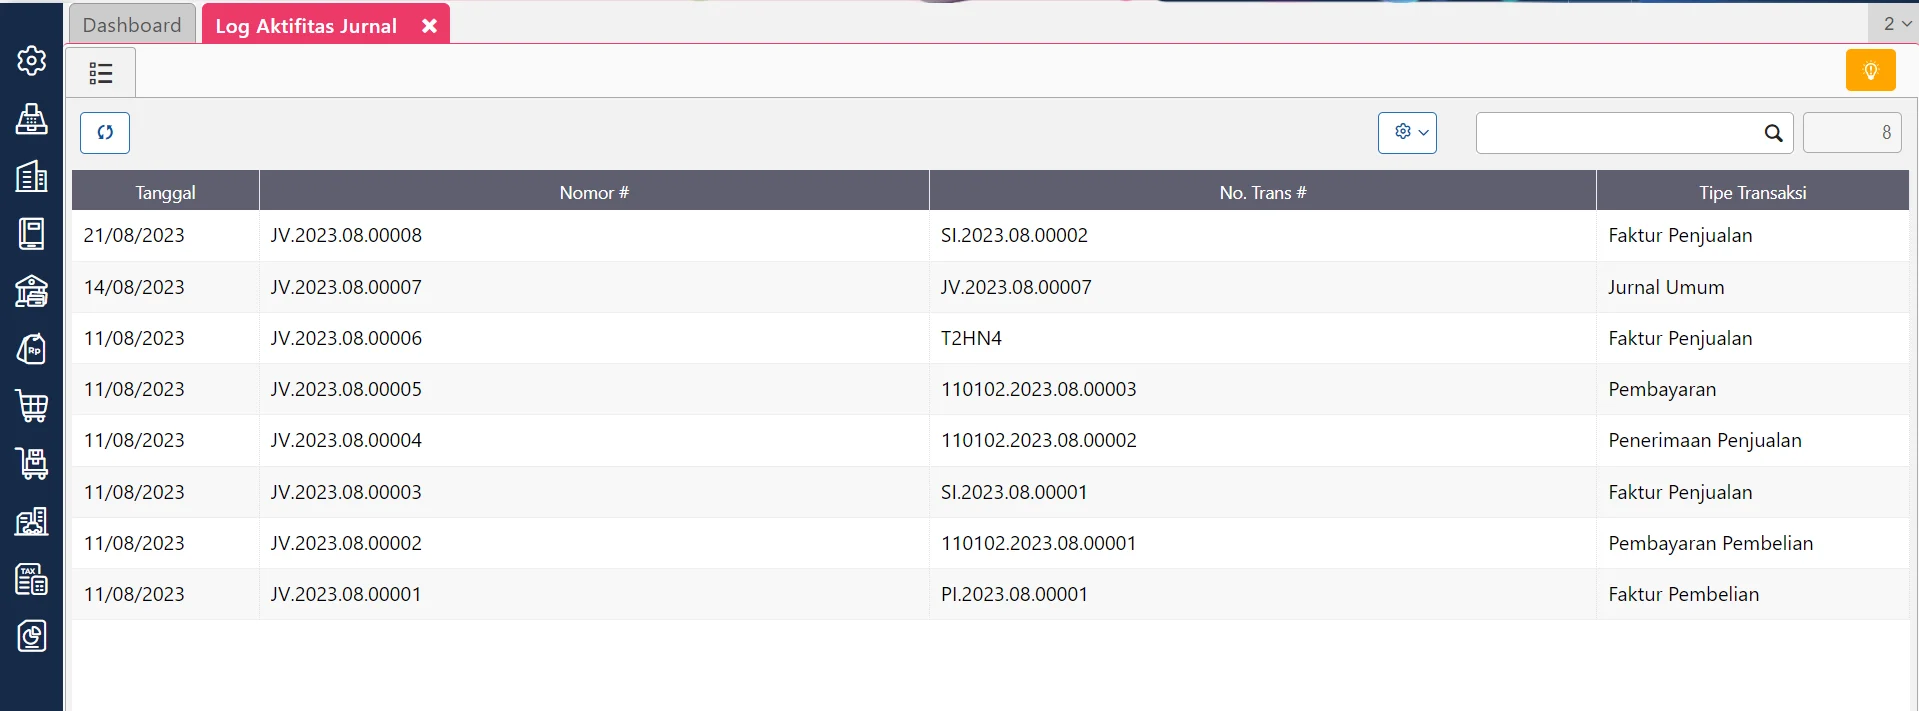Open the shopping cart purchase icon

point(31,406)
